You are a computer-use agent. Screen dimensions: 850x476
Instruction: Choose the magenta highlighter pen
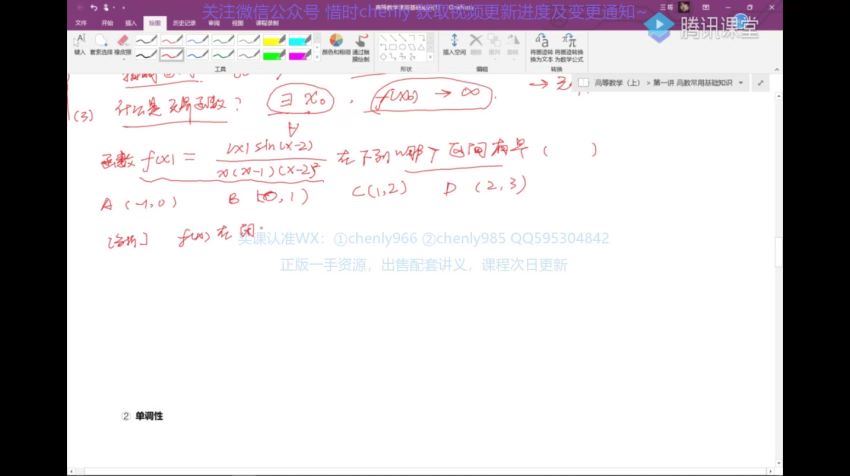pos(299,55)
